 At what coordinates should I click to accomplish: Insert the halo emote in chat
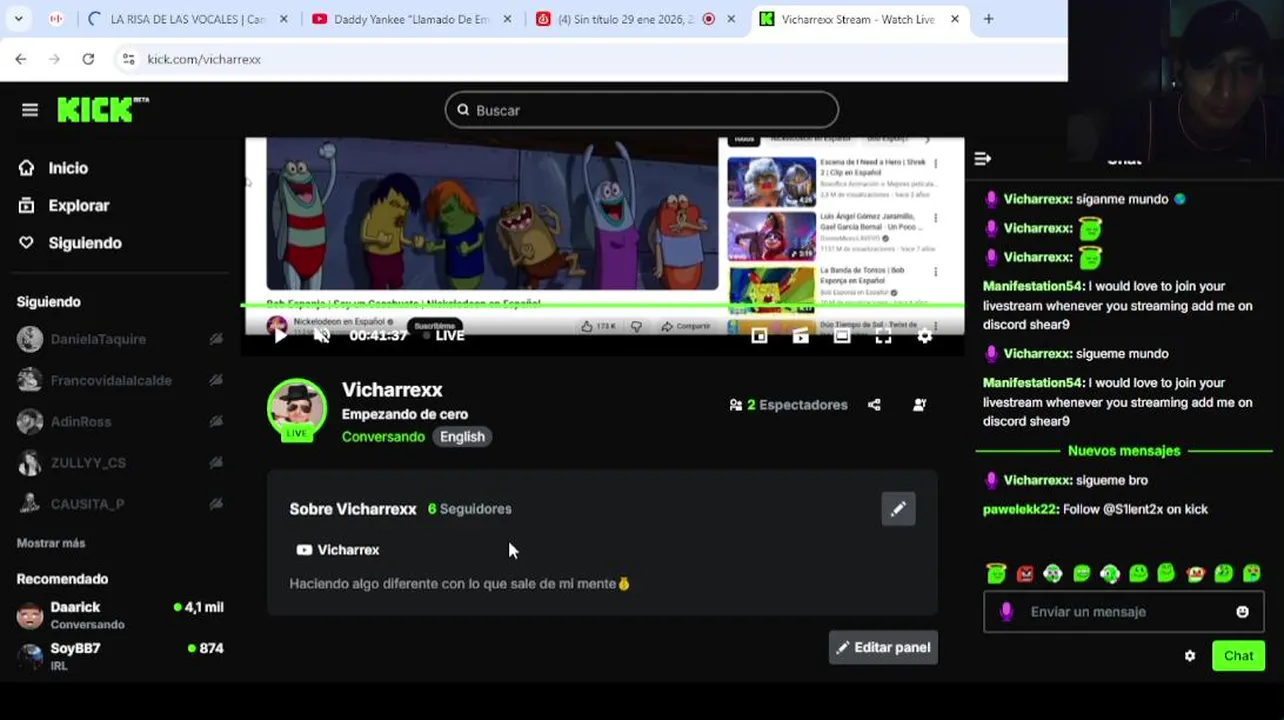[996, 573]
